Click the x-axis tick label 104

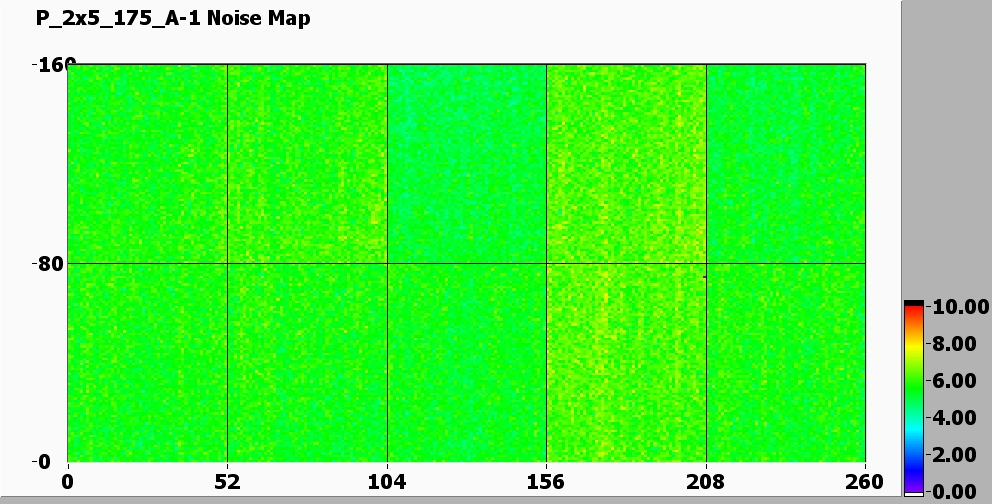(387, 482)
